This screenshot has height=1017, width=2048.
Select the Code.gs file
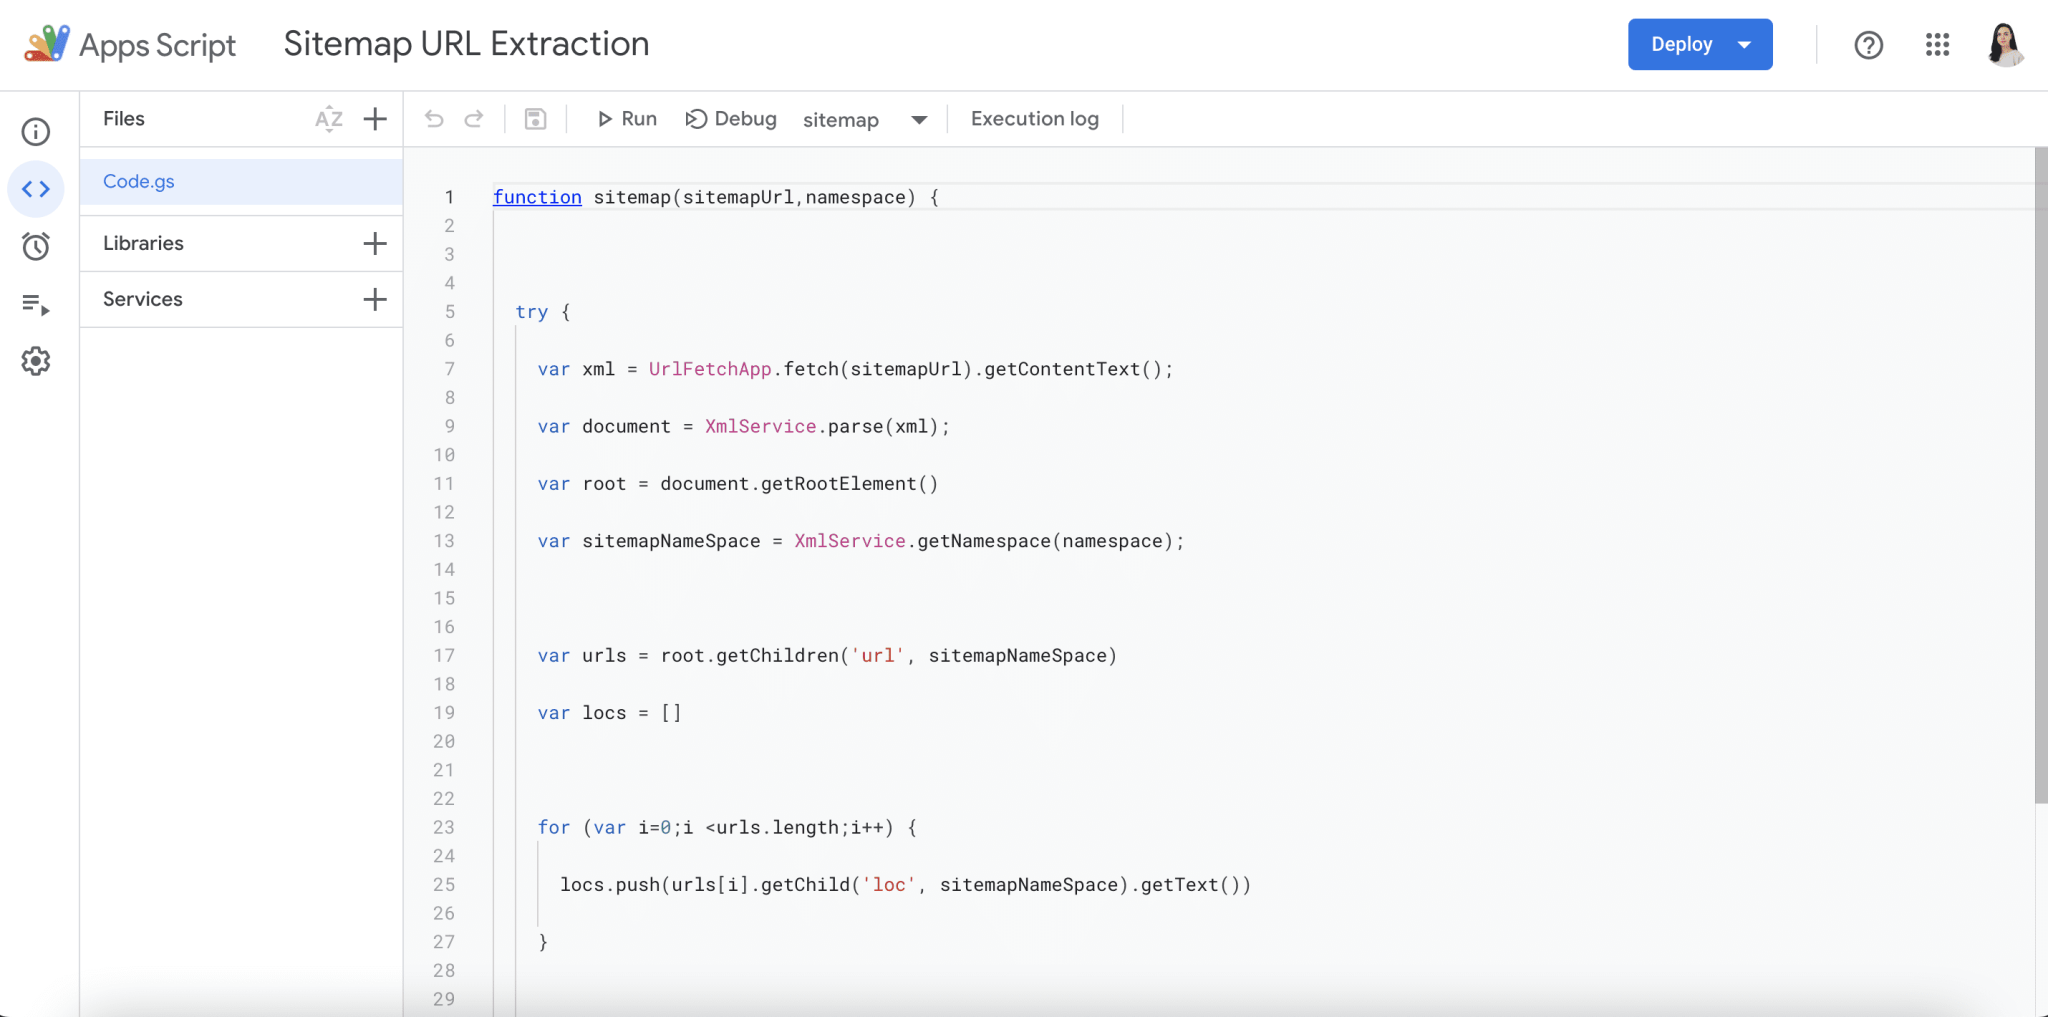click(x=139, y=181)
